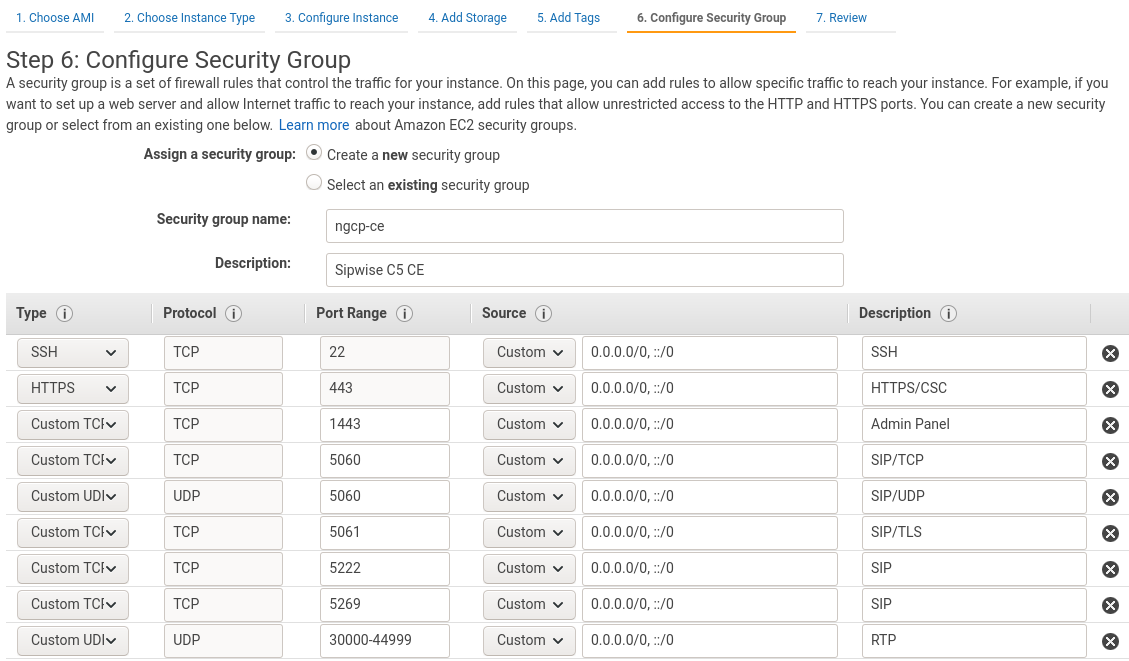Delete the SIP/UDP rule on port 5060
This screenshot has width=1129, height=661.
[1110, 496]
